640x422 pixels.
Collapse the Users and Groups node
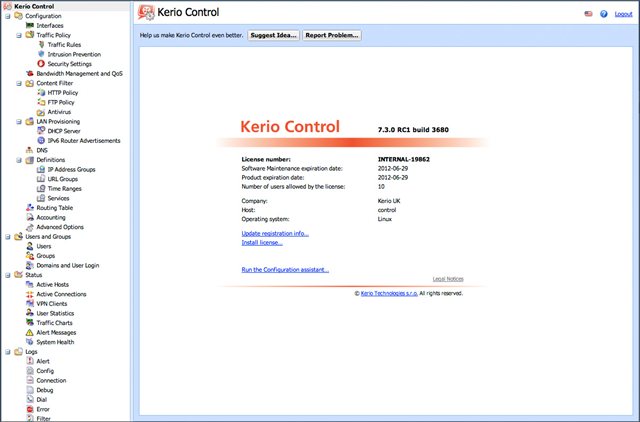tap(8, 237)
